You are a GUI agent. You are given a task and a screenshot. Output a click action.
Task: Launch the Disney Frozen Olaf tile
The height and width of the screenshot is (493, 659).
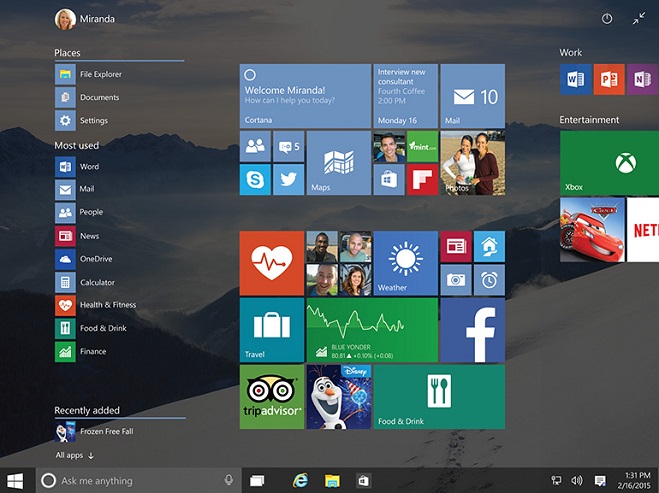pyautogui.click(x=339, y=397)
